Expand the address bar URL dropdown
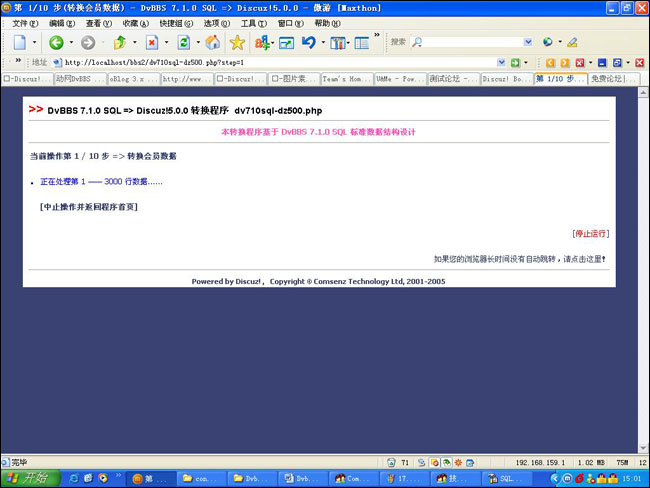 (501, 63)
